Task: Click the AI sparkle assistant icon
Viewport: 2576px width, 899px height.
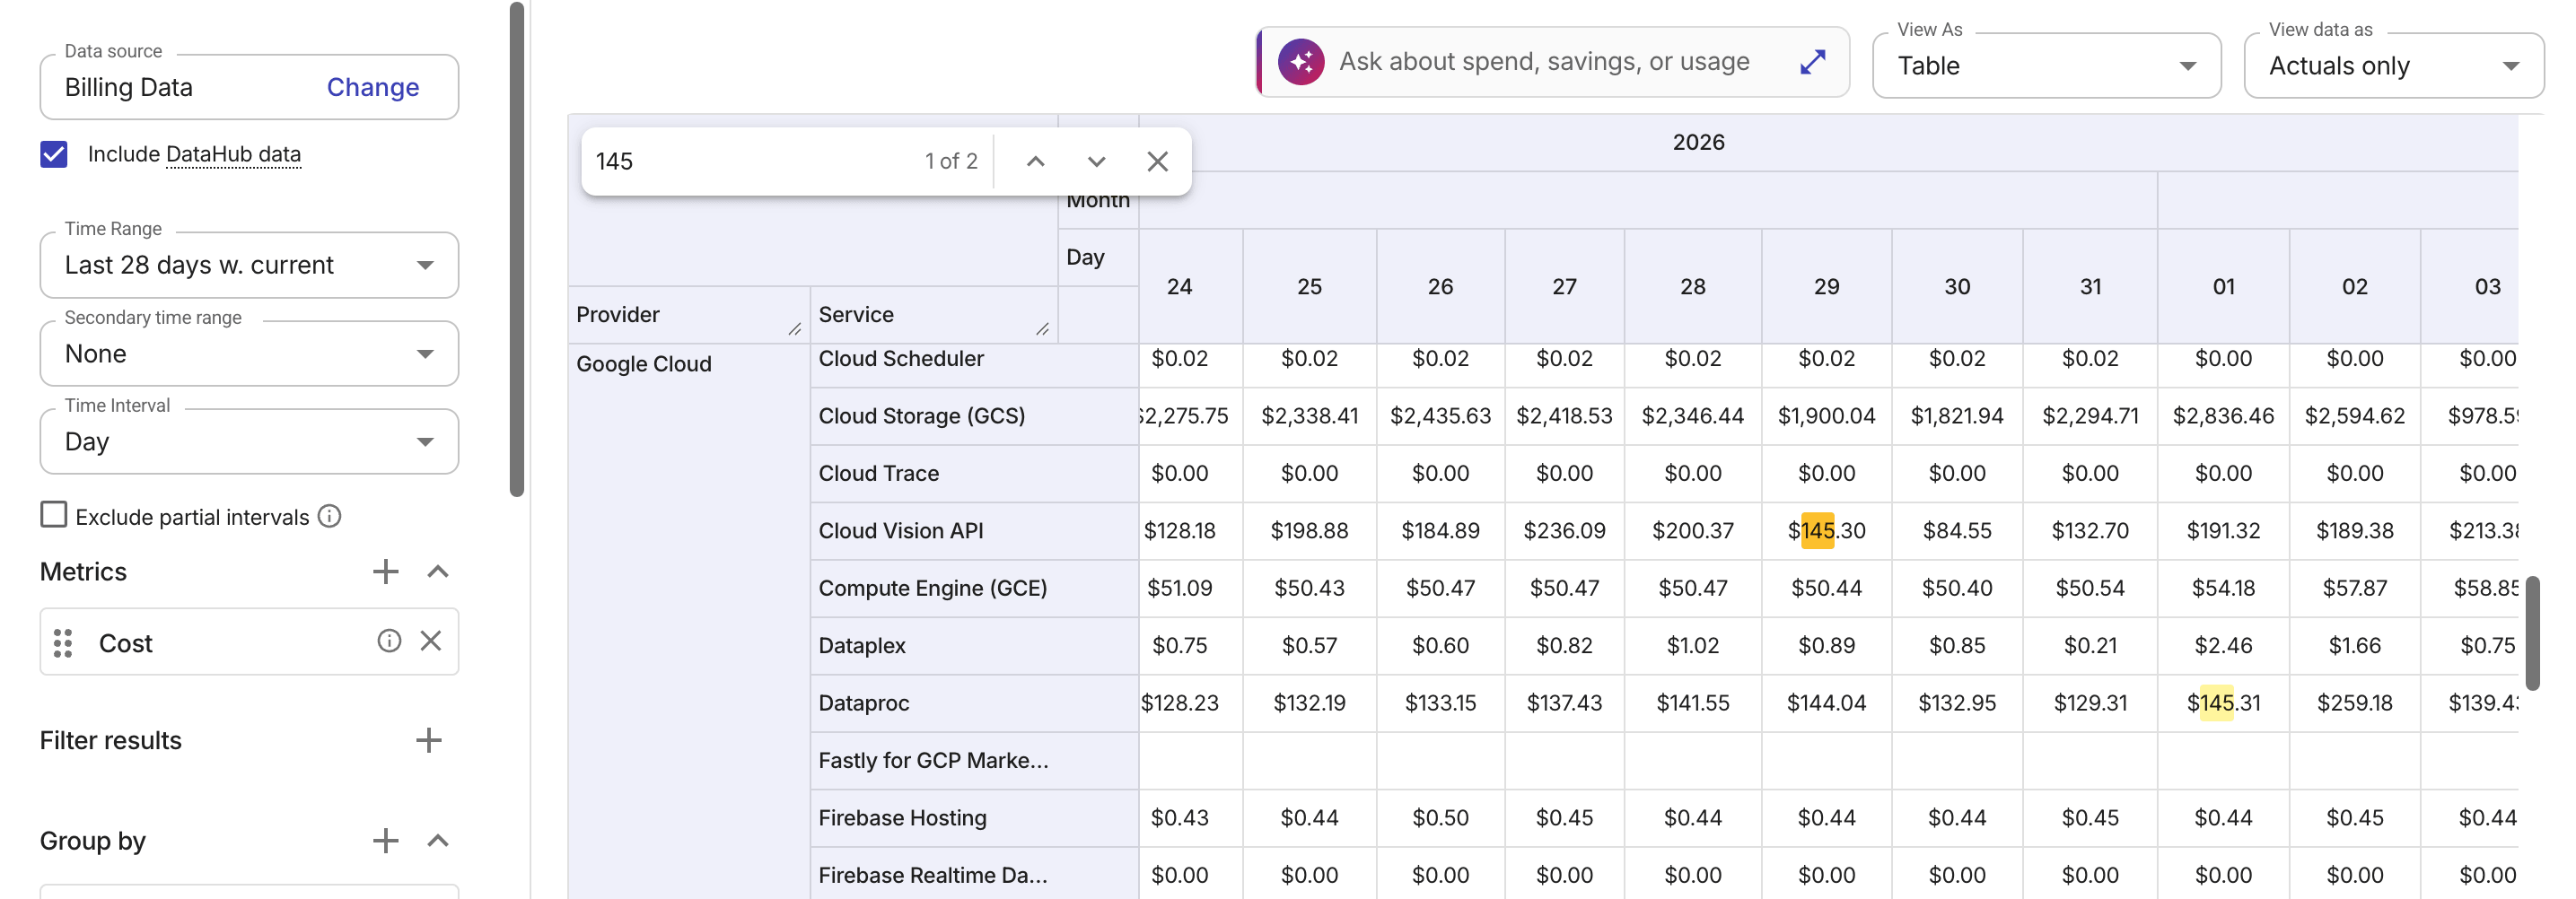Action: [x=1300, y=62]
